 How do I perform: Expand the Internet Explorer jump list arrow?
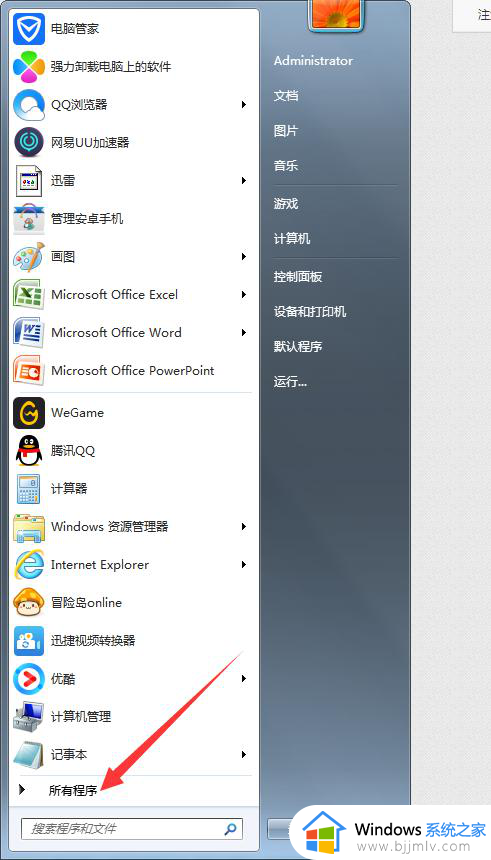tap(244, 564)
